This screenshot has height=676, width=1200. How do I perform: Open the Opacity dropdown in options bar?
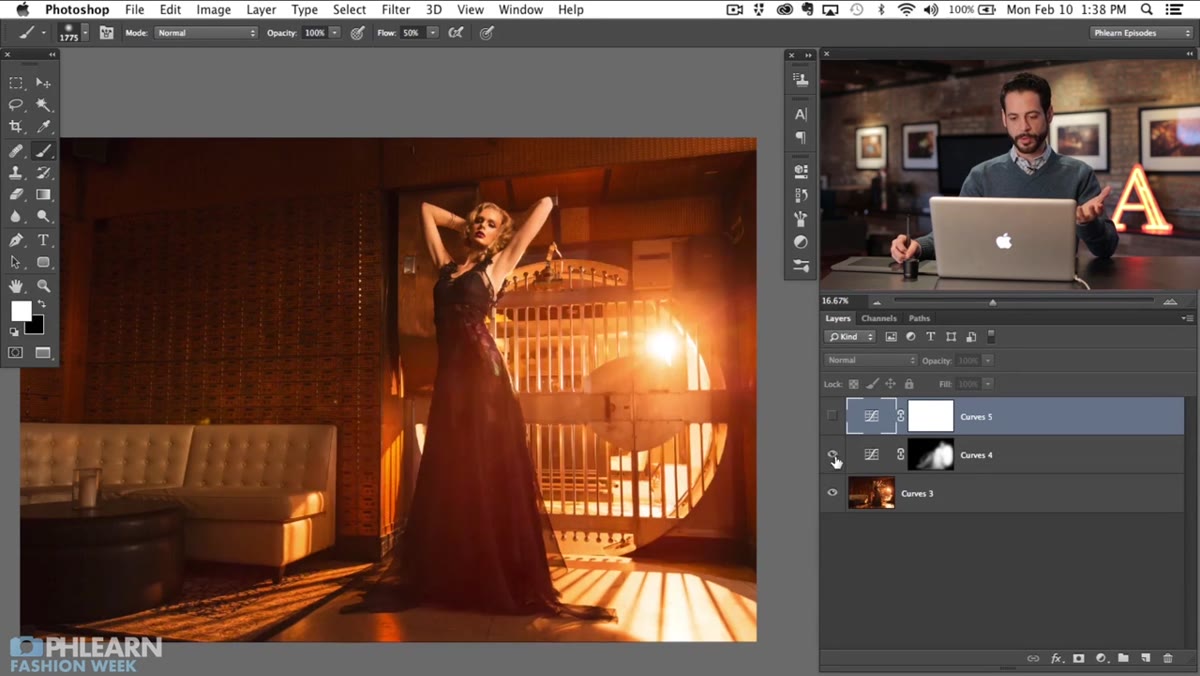coord(334,33)
